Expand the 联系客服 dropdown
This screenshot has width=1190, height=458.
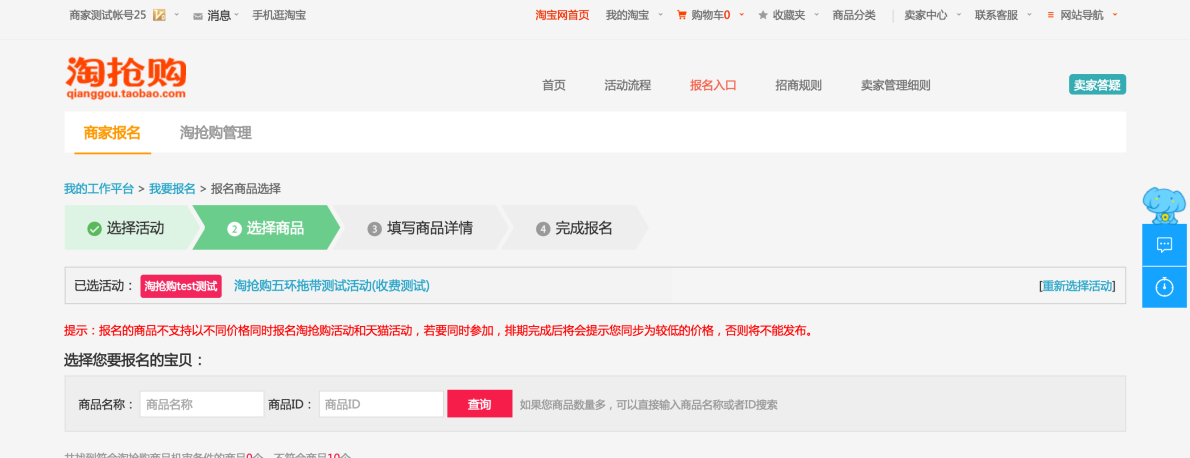1029,14
